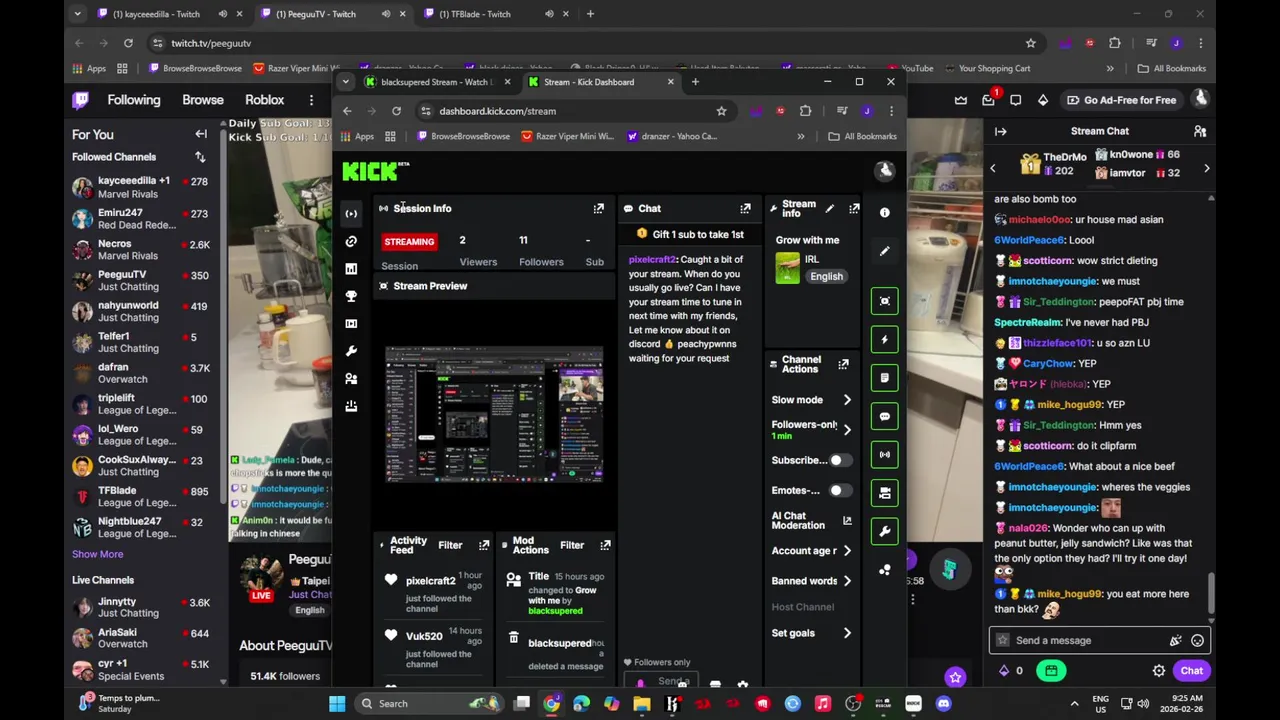Collapse the Stream Chat panel
This screenshot has width=1280, height=720.
tap(1000, 131)
